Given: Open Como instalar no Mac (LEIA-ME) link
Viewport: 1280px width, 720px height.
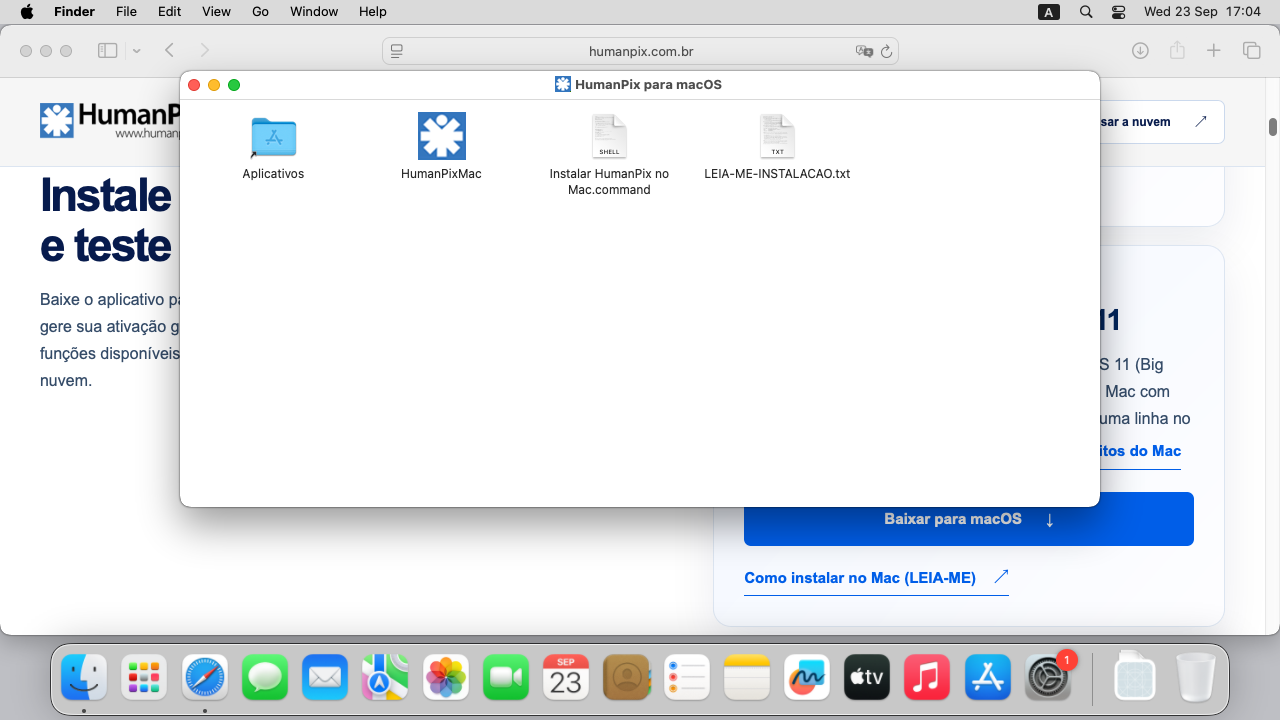Looking at the screenshot, I should point(876,578).
